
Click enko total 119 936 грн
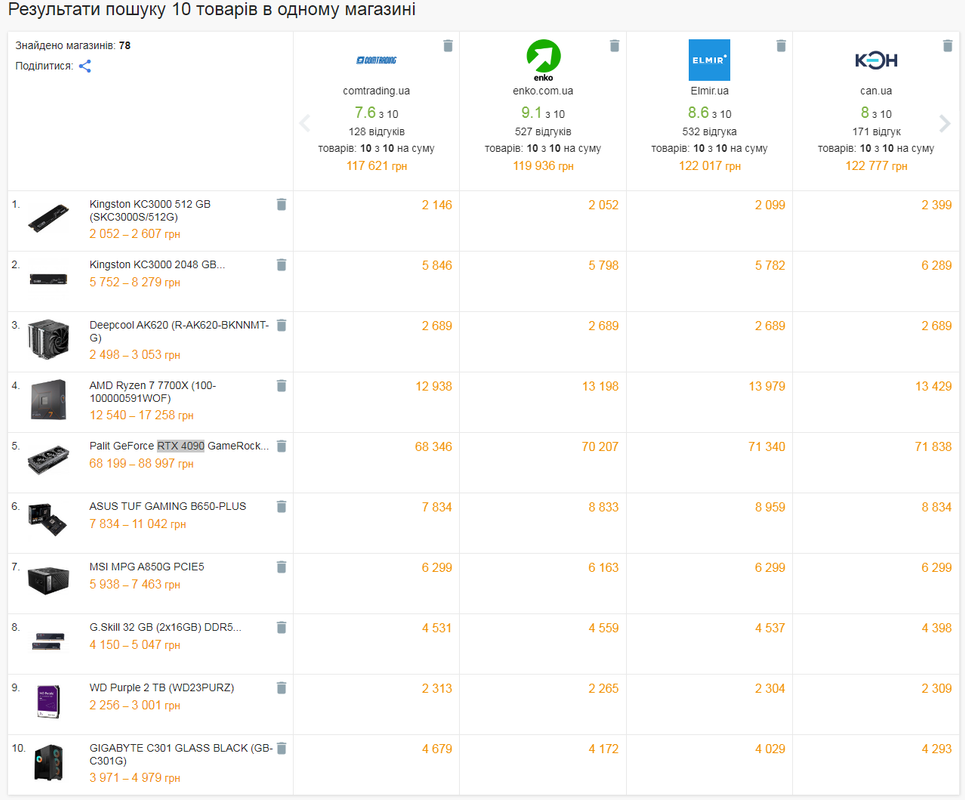543,166
